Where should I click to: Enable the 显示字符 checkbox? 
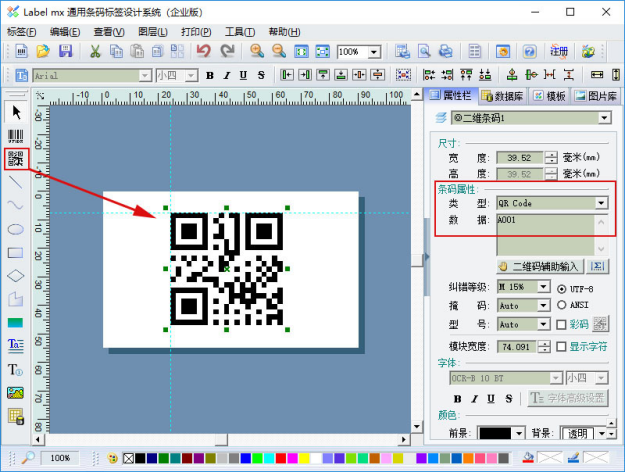coord(561,346)
